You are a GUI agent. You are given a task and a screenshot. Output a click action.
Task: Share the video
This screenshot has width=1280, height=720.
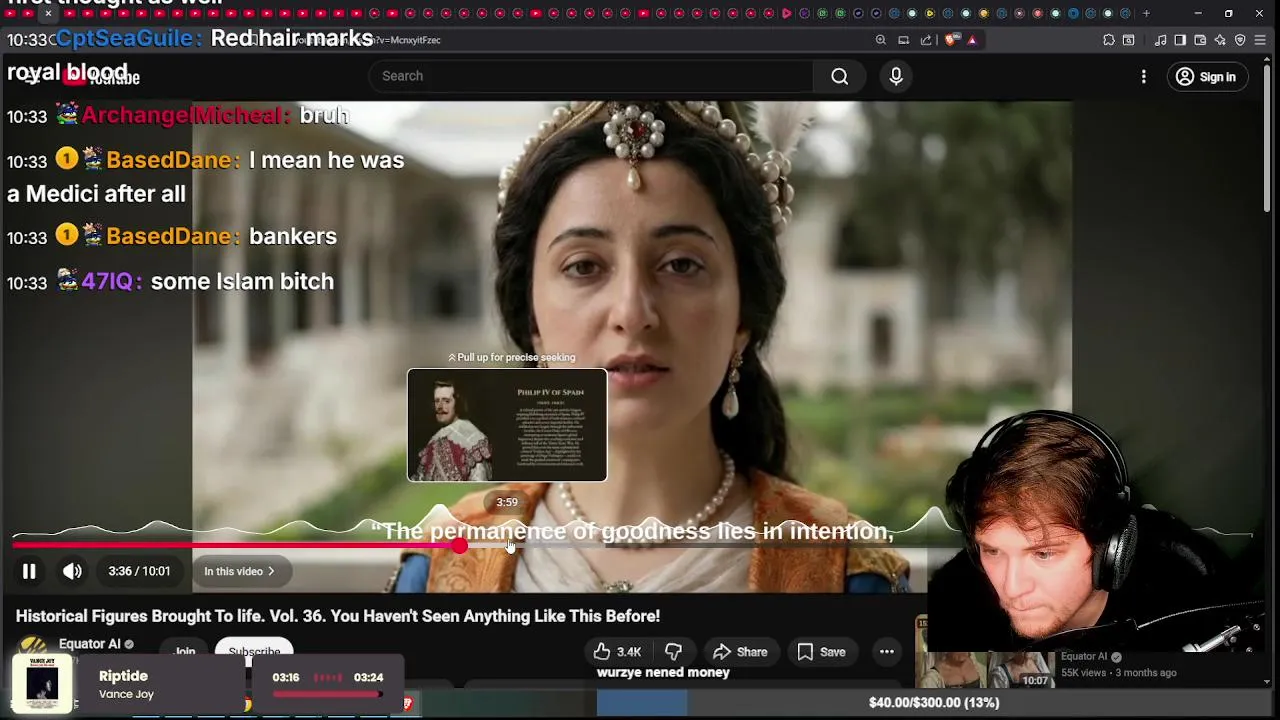740,652
